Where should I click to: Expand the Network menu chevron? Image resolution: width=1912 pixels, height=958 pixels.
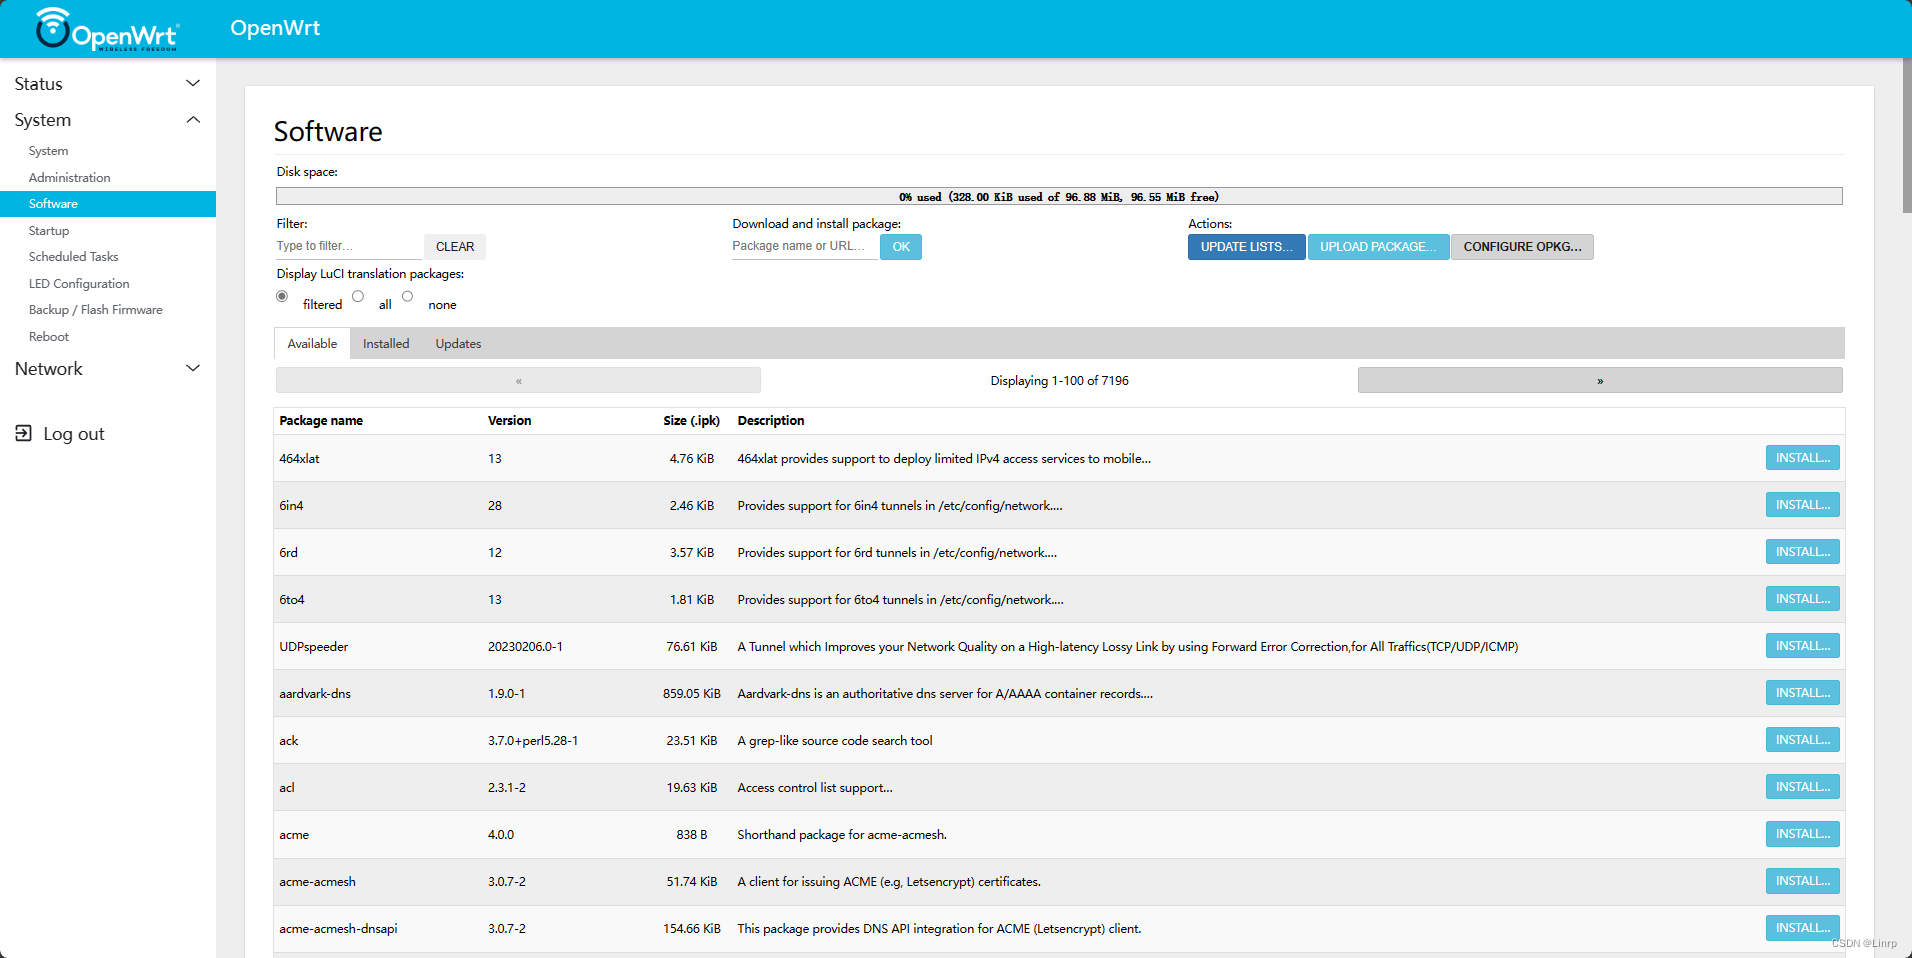(194, 368)
